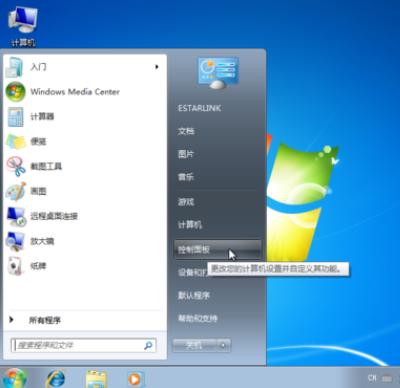
Task: Open 游戏 Games link
Action: (186, 201)
